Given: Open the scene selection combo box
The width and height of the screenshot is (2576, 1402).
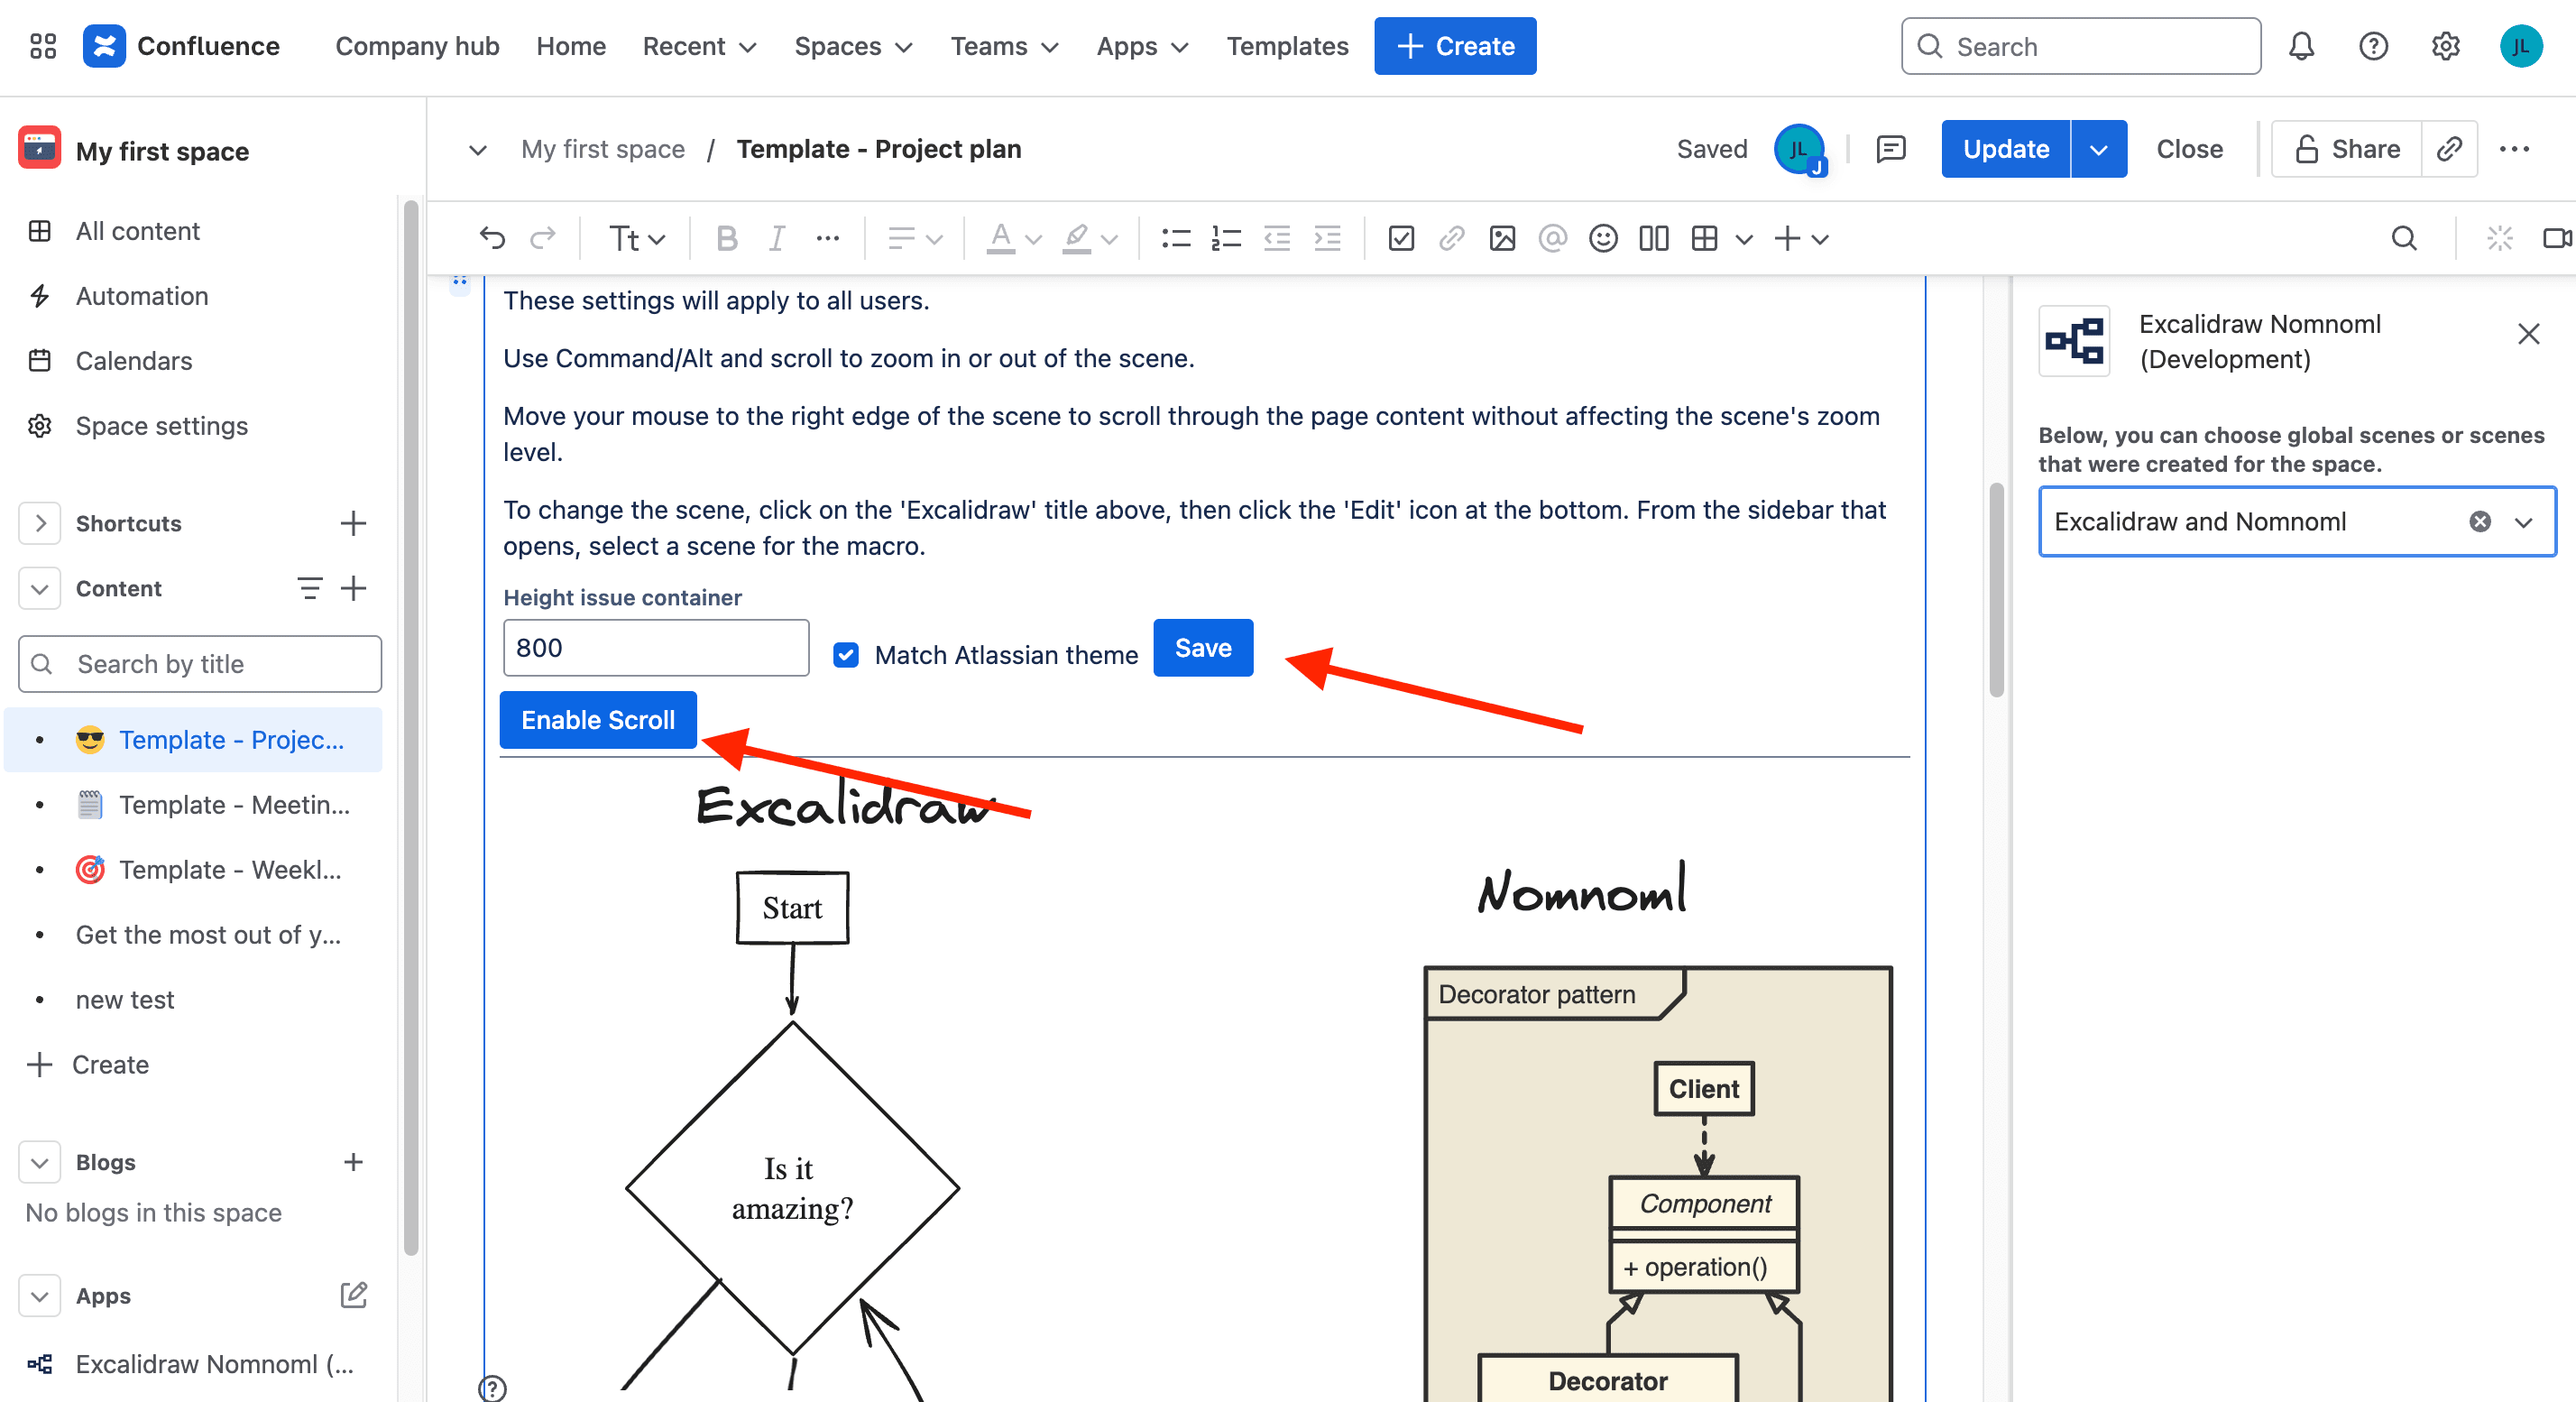Looking at the screenshot, I should (x=2297, y=521).
